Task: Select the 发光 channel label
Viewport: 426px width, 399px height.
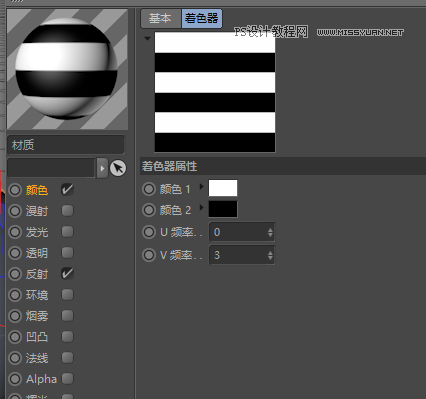Action: coord(37,232)
